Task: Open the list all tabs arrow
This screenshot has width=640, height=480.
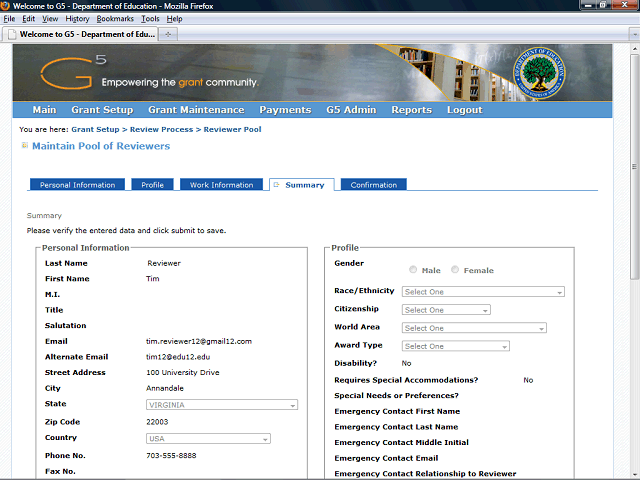Action: point(634,34)
